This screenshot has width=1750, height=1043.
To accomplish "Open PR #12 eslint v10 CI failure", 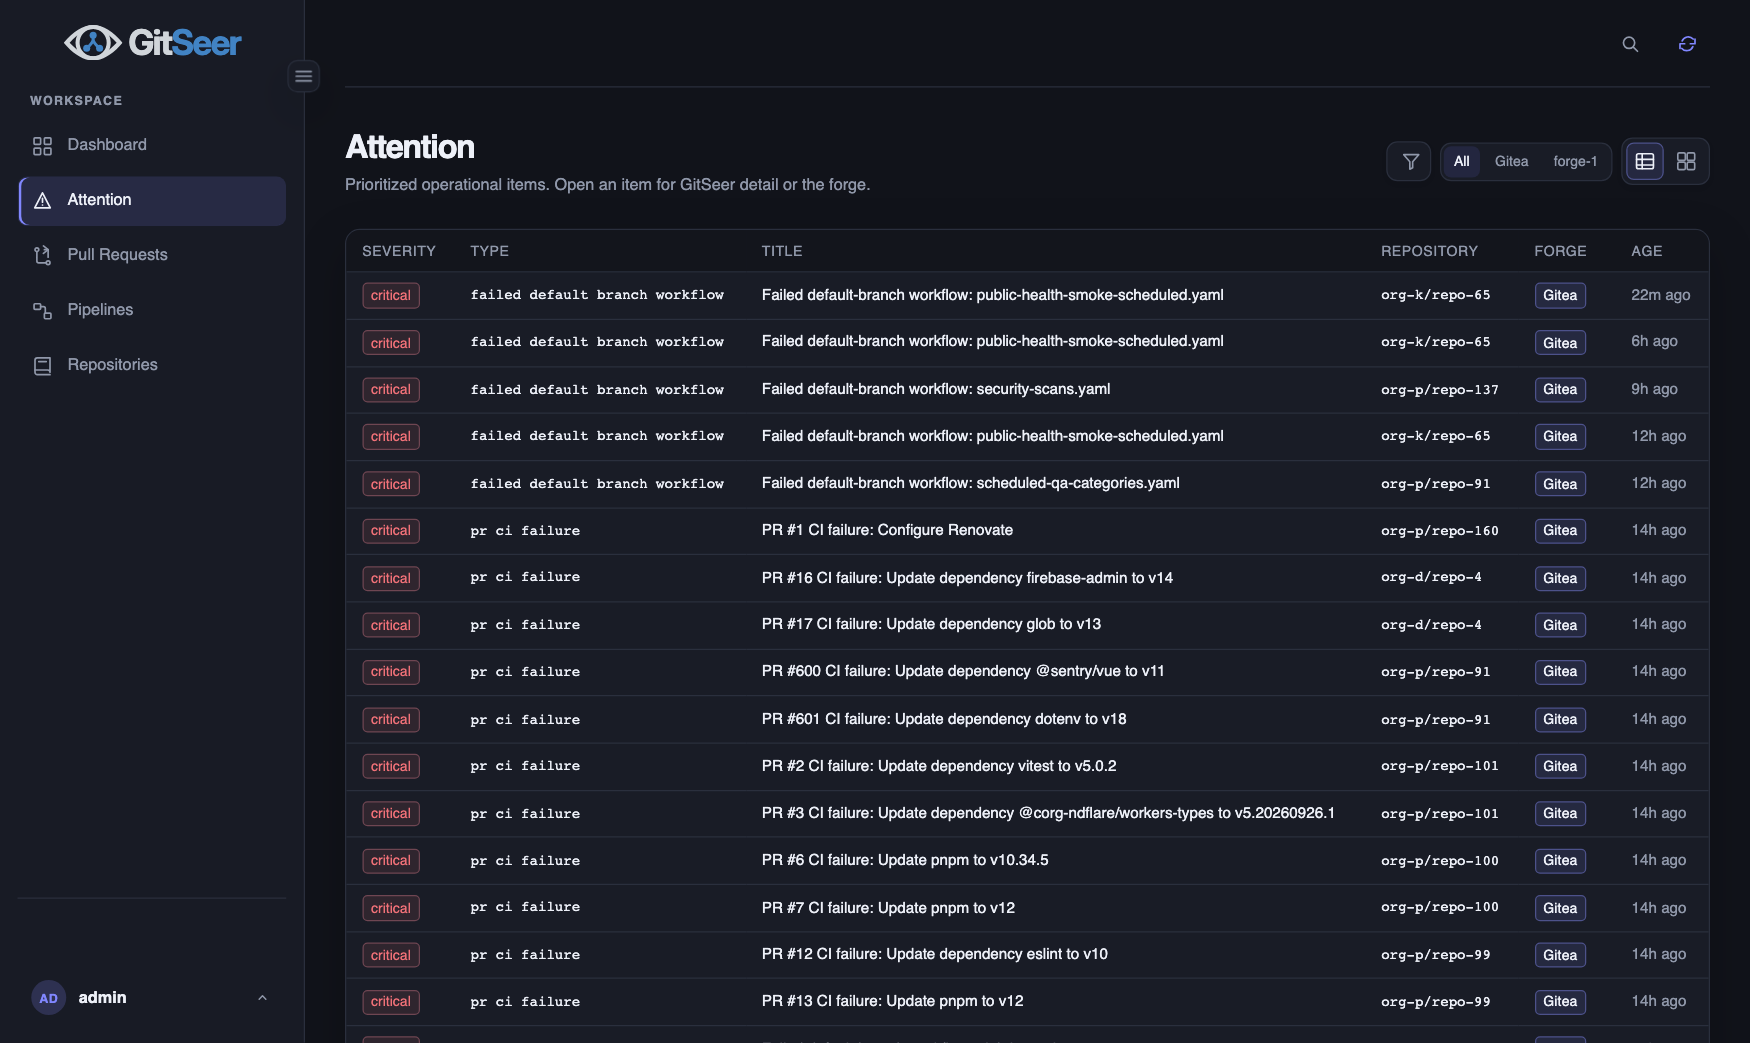I will coord(935,954).
